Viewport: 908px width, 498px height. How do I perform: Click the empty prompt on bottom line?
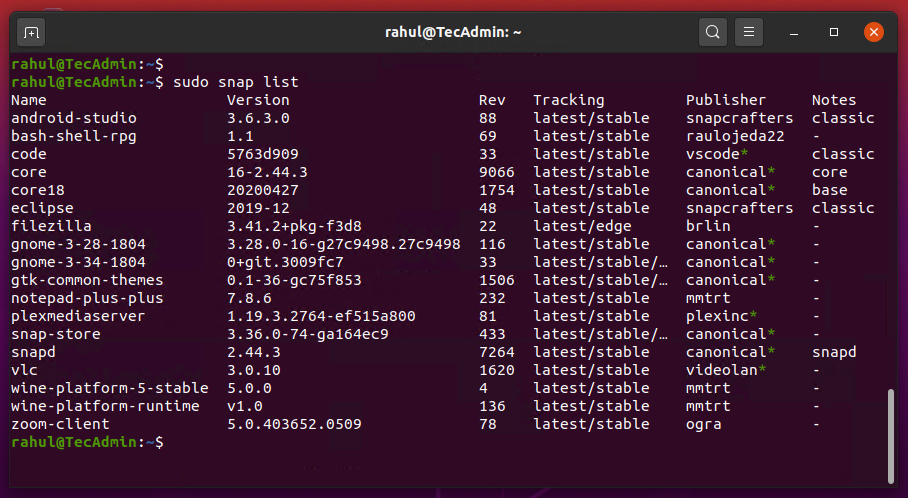pyautogui.click(x=87, y=442)
